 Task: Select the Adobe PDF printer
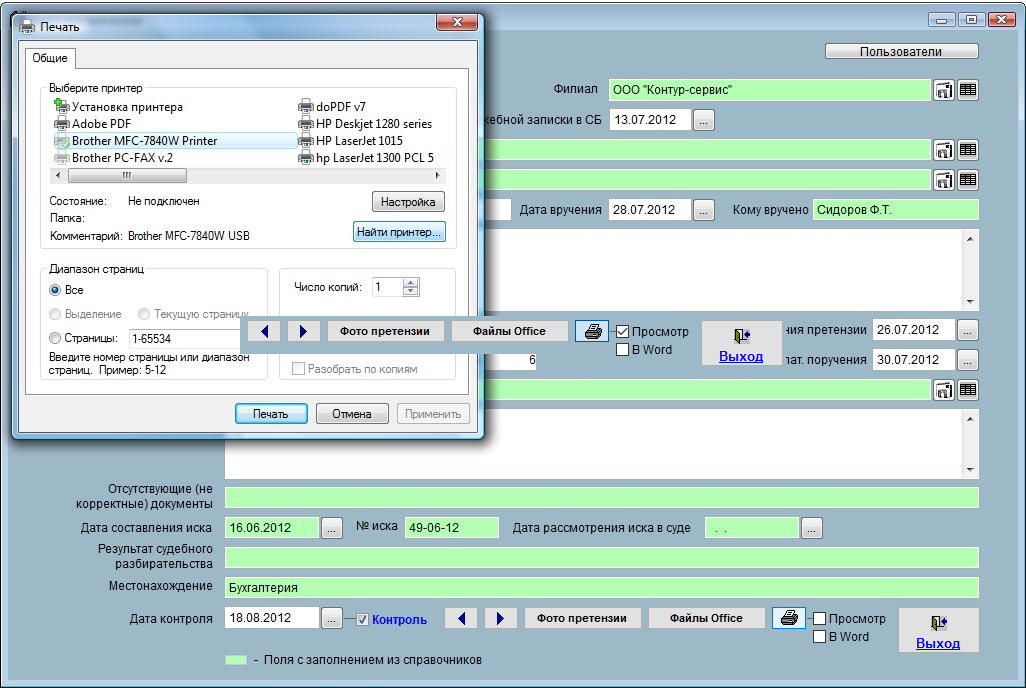point(100,124)
